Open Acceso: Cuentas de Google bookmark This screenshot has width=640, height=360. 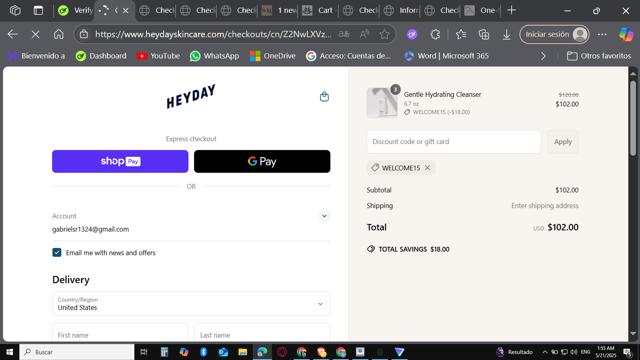coord(349,56)
